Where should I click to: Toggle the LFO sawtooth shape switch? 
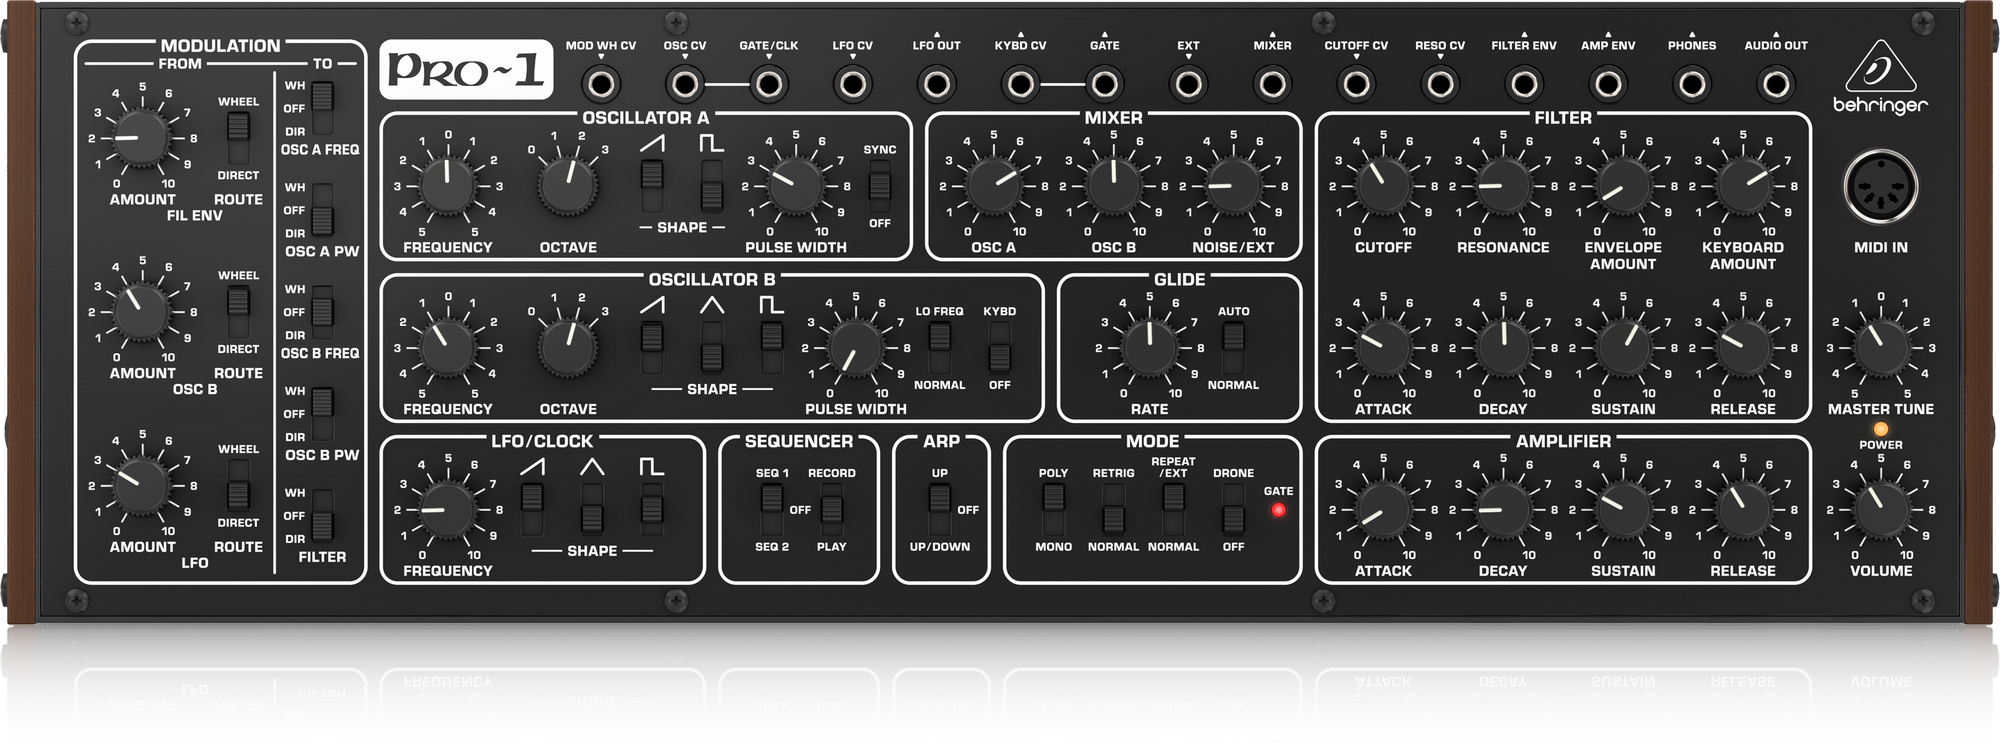click(533, 509)
